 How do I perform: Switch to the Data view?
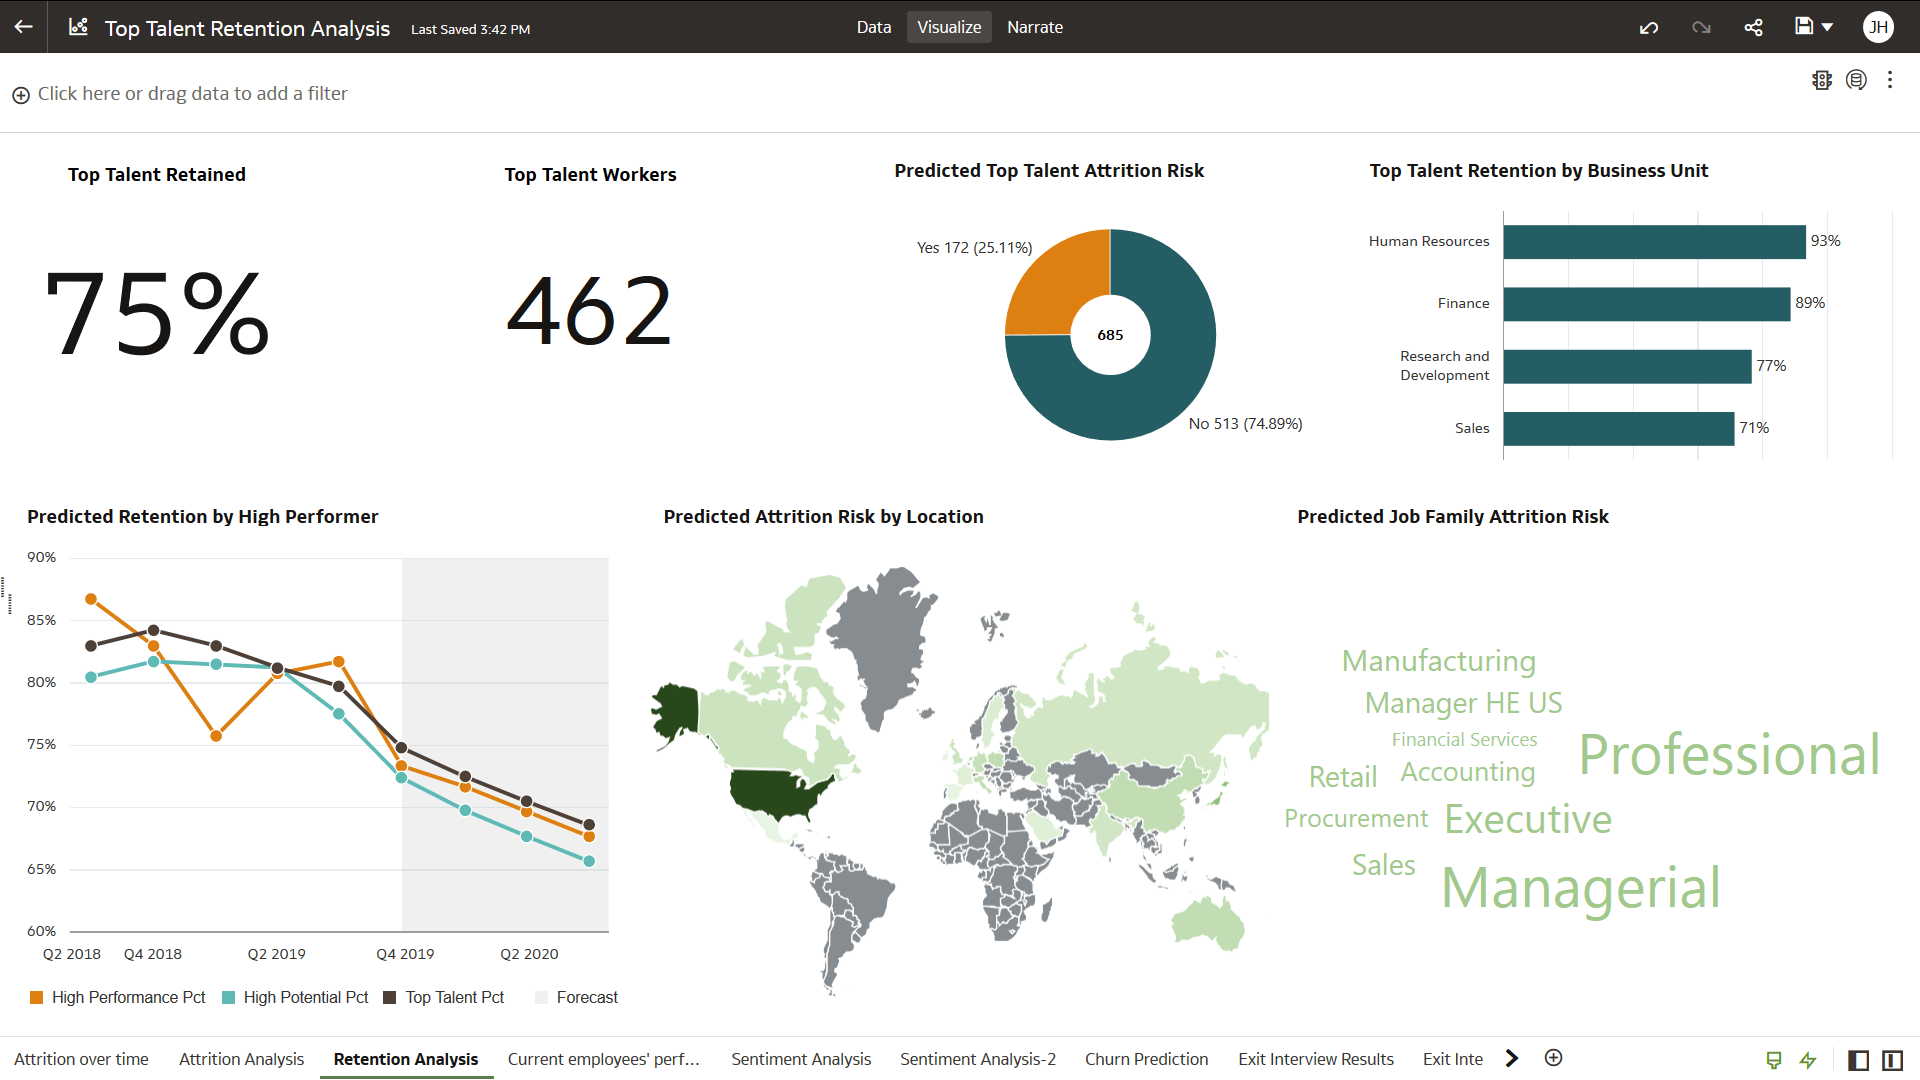click(x=873, y=27)
